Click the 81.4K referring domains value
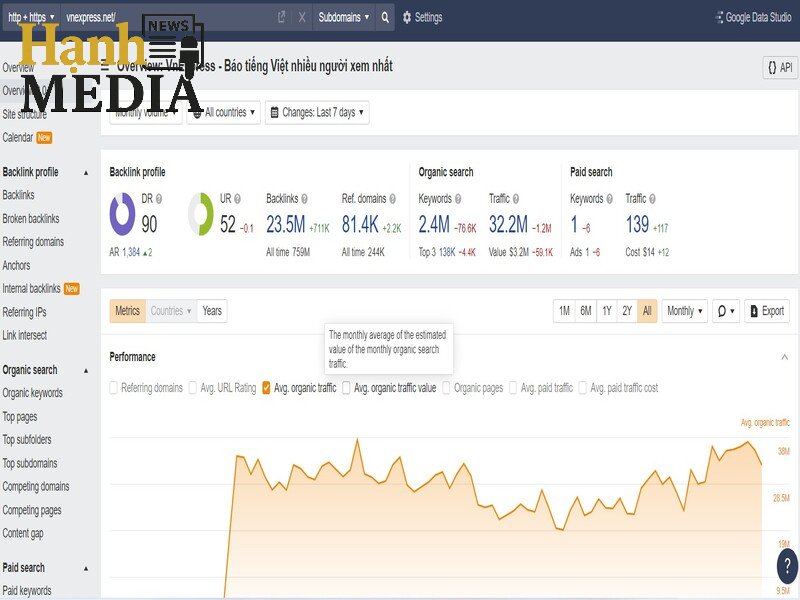This screenshot has width=800, height=600. click(360, 224)
